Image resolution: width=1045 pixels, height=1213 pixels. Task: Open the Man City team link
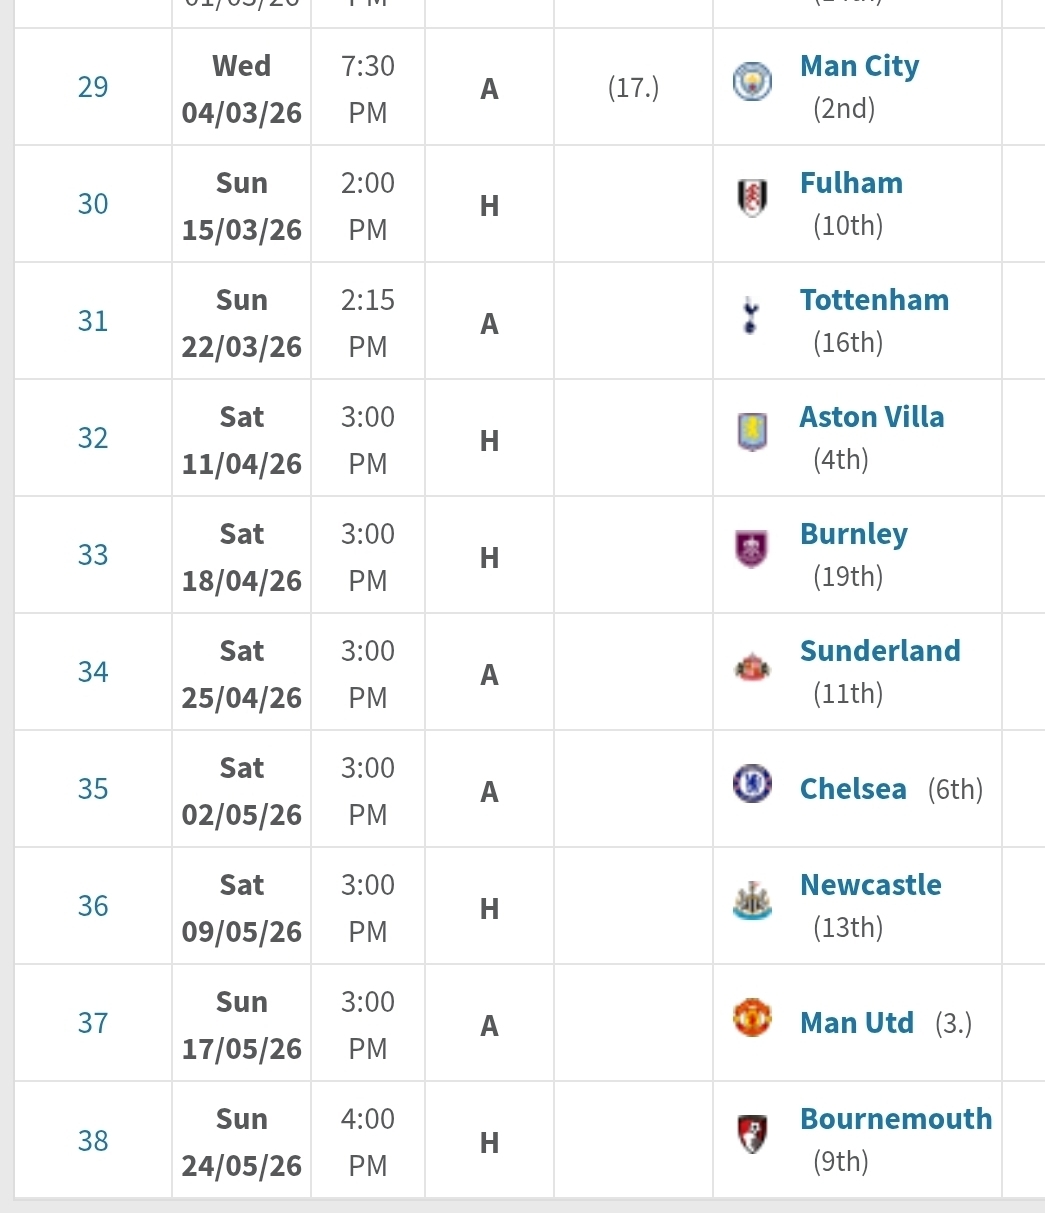[859, 66]
